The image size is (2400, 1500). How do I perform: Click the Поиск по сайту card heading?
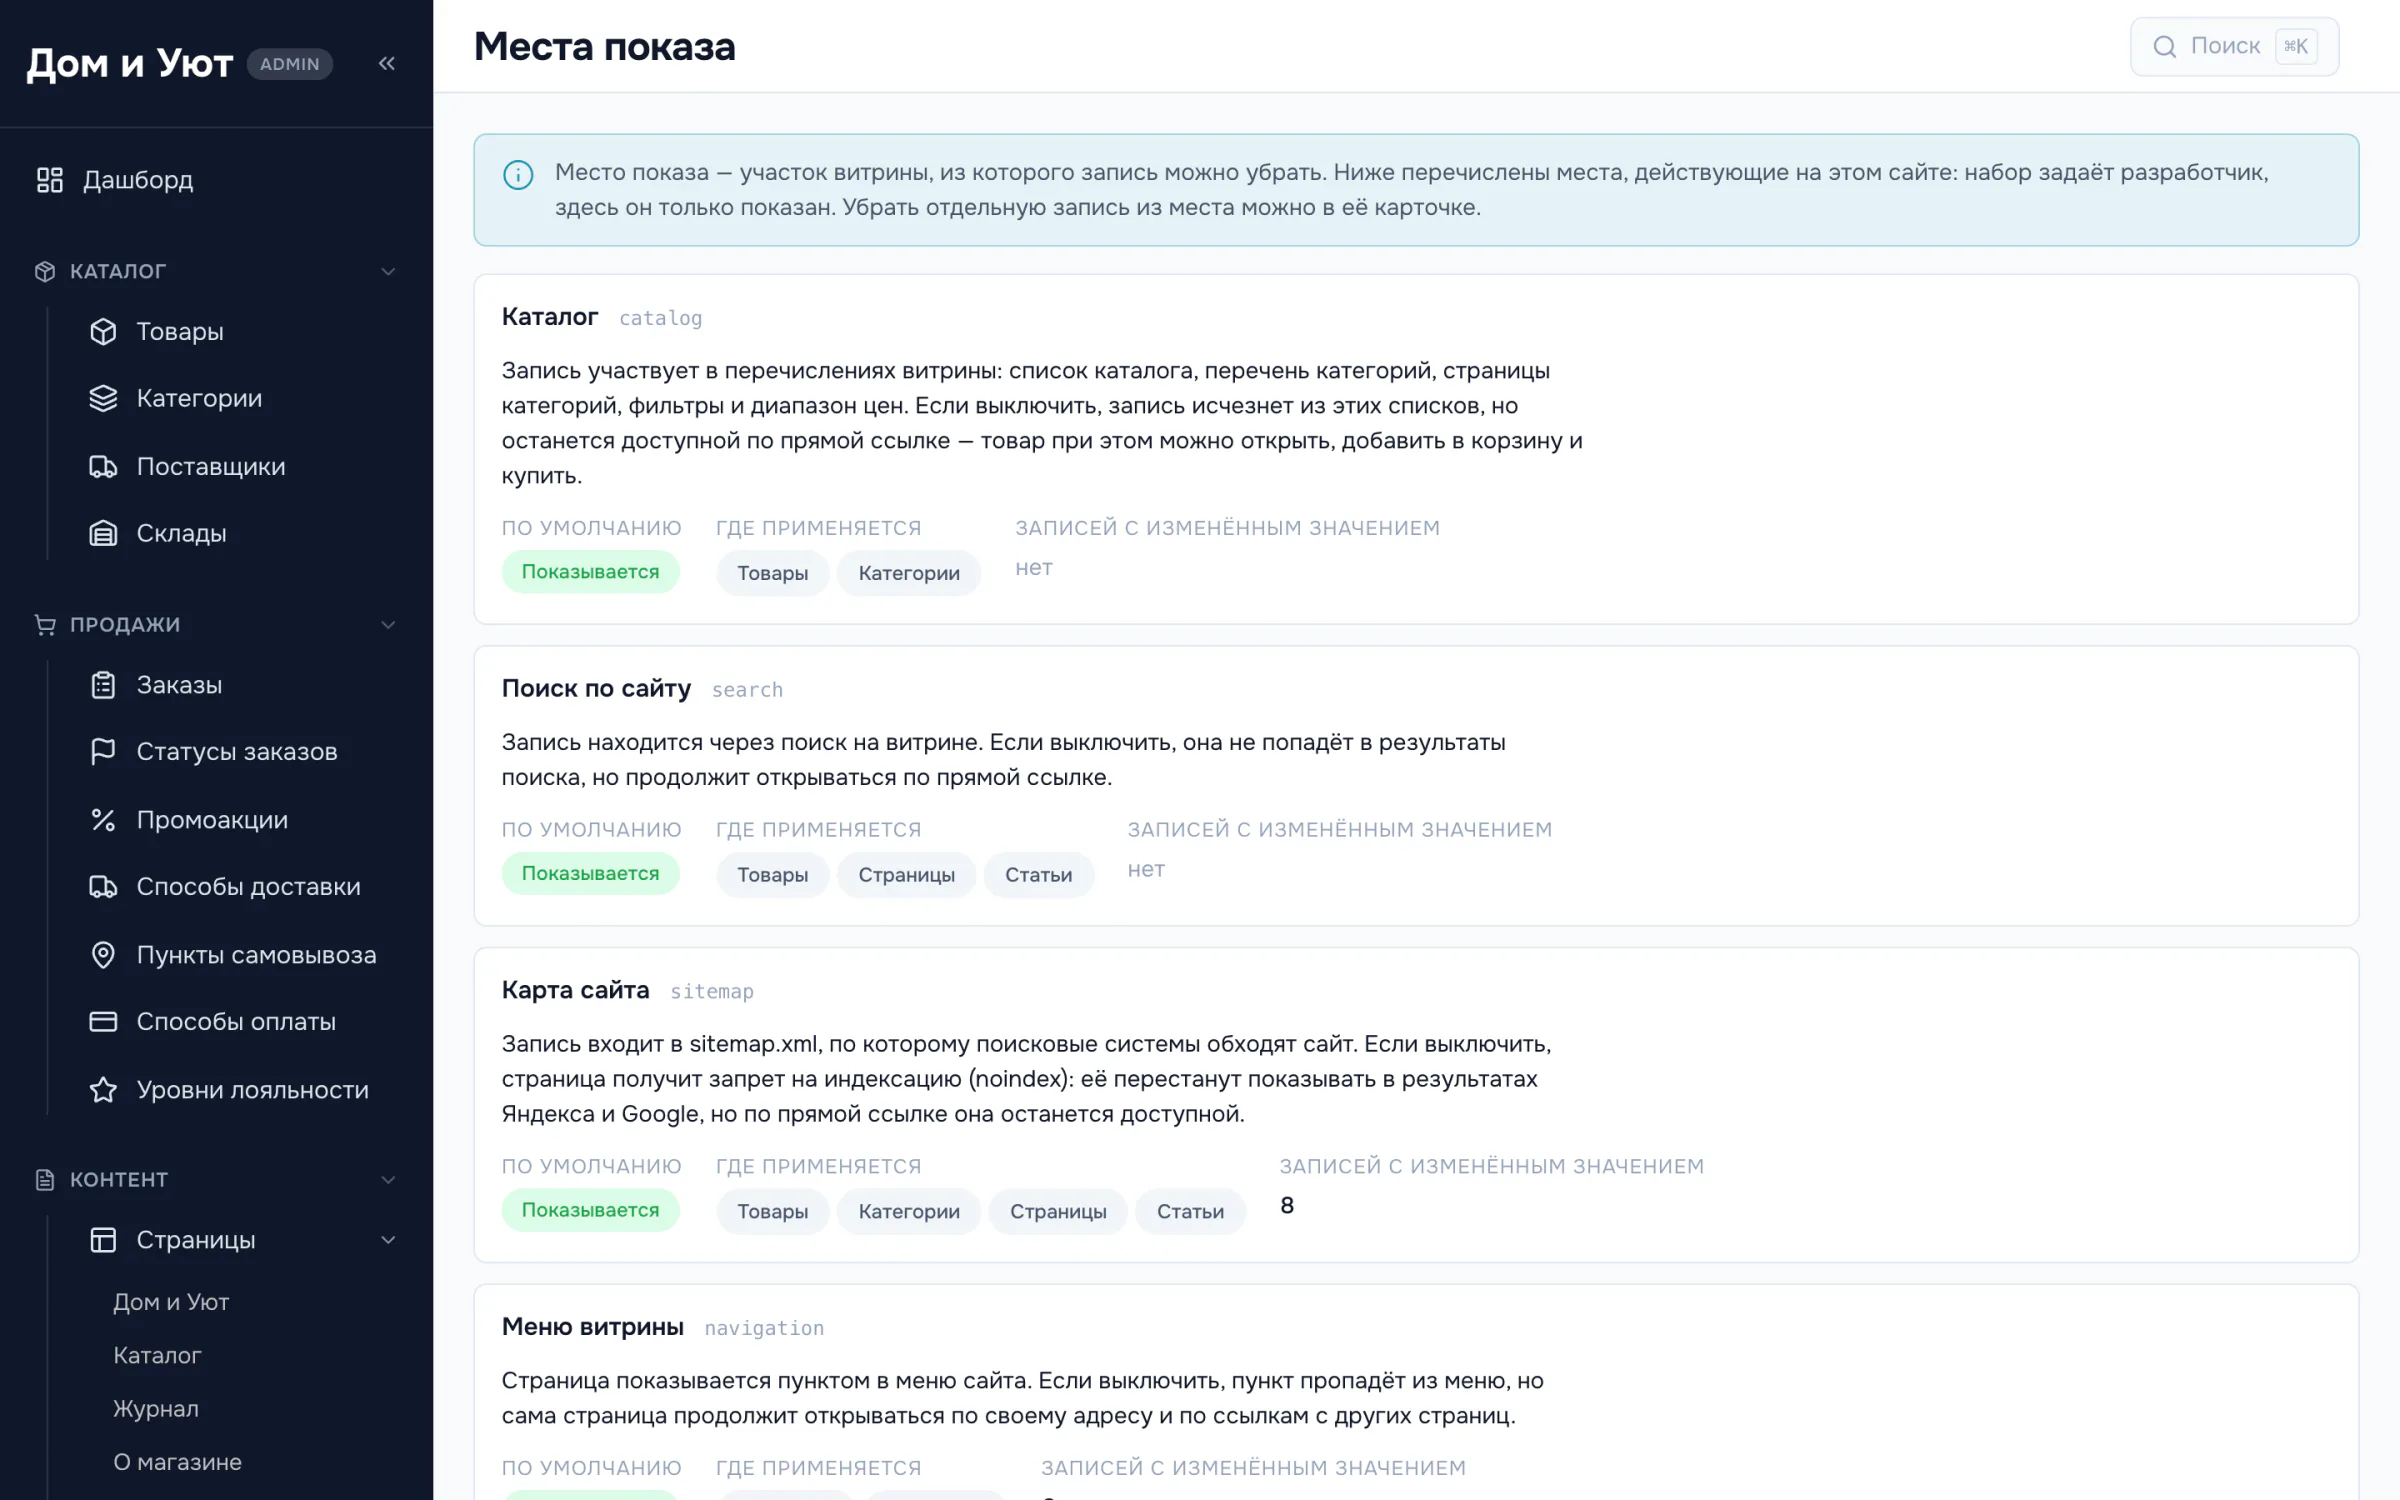tap(596, 689)
